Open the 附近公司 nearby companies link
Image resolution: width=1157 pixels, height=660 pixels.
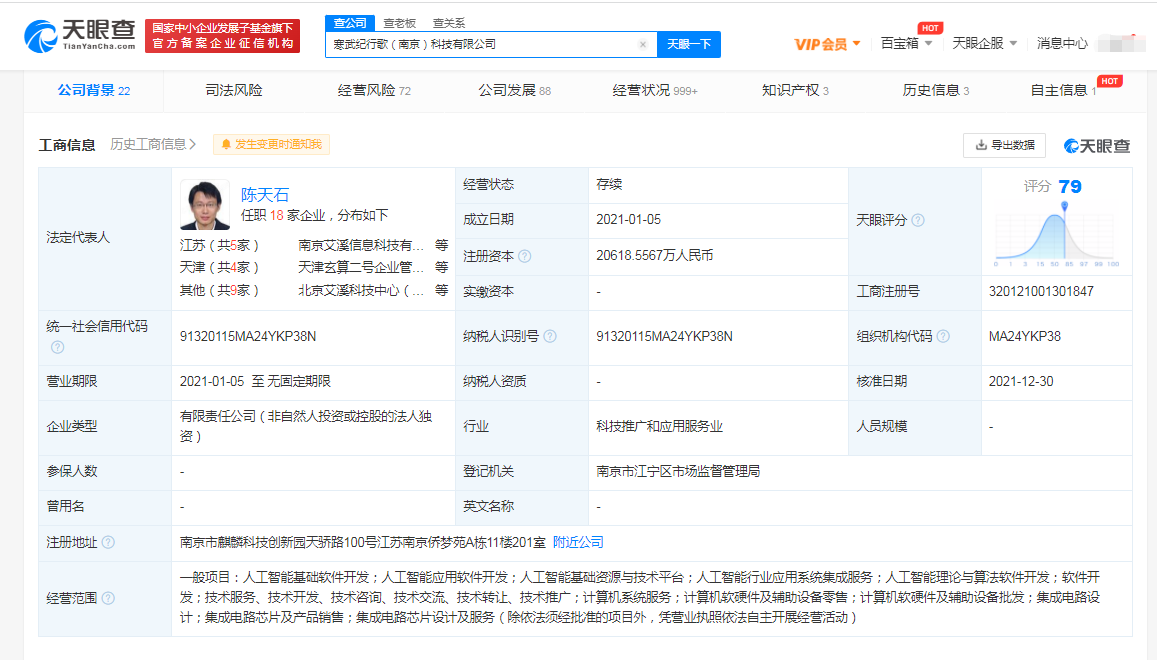tap(578, 543)
